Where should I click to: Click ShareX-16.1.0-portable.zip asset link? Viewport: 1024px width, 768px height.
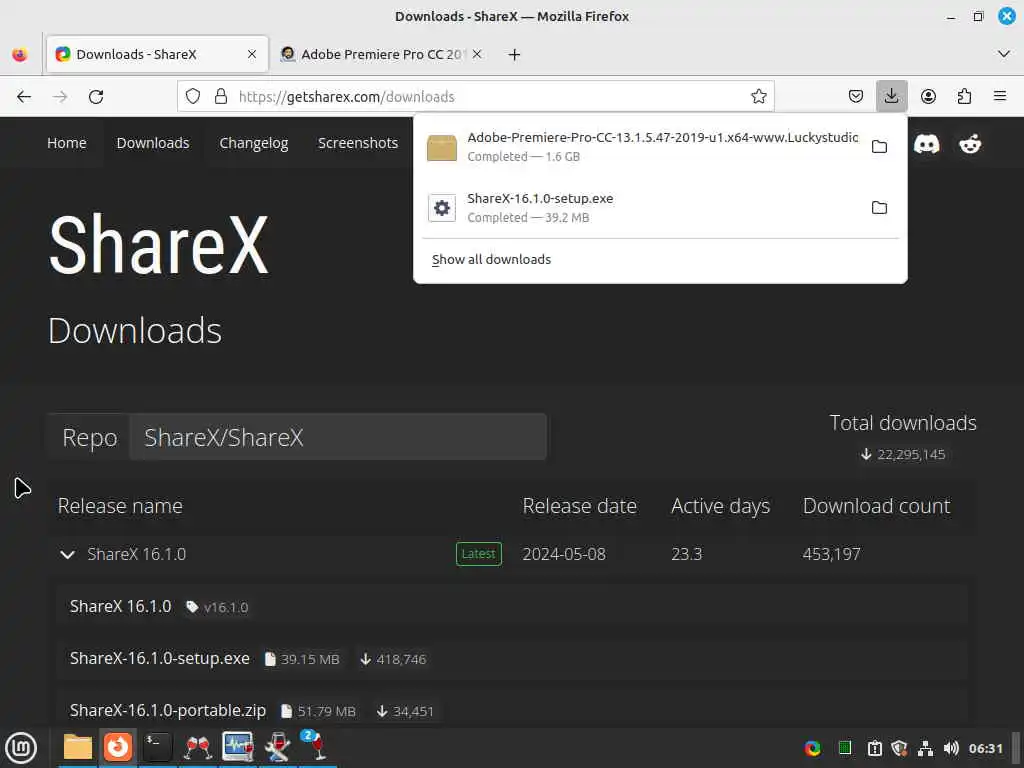coord(167,711)
